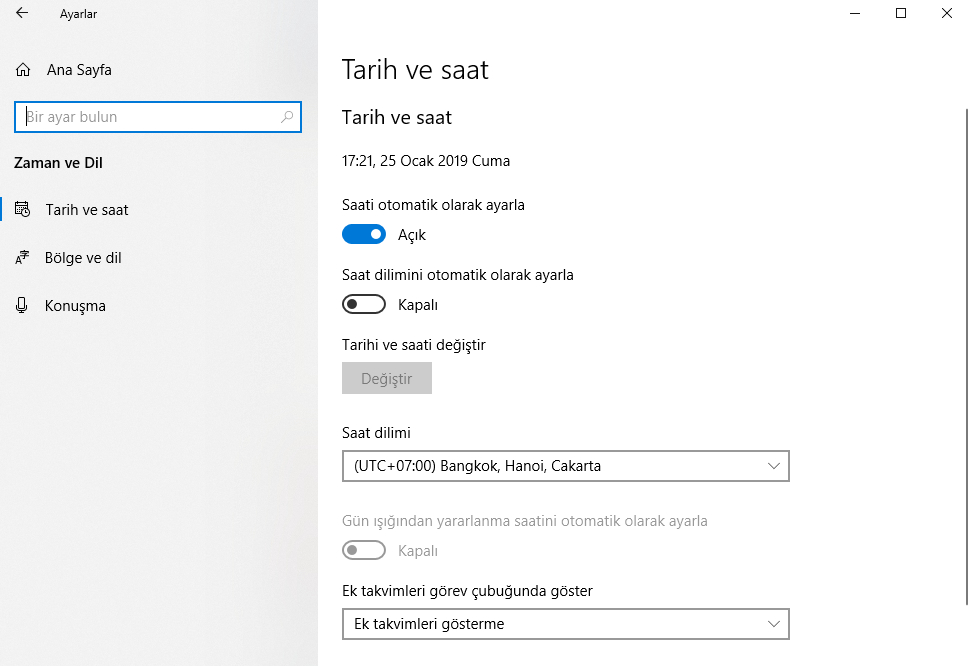Screen dimensions: 968x666
Task: Click the Ana Sayfa home icon
Action: pos(23,70)
